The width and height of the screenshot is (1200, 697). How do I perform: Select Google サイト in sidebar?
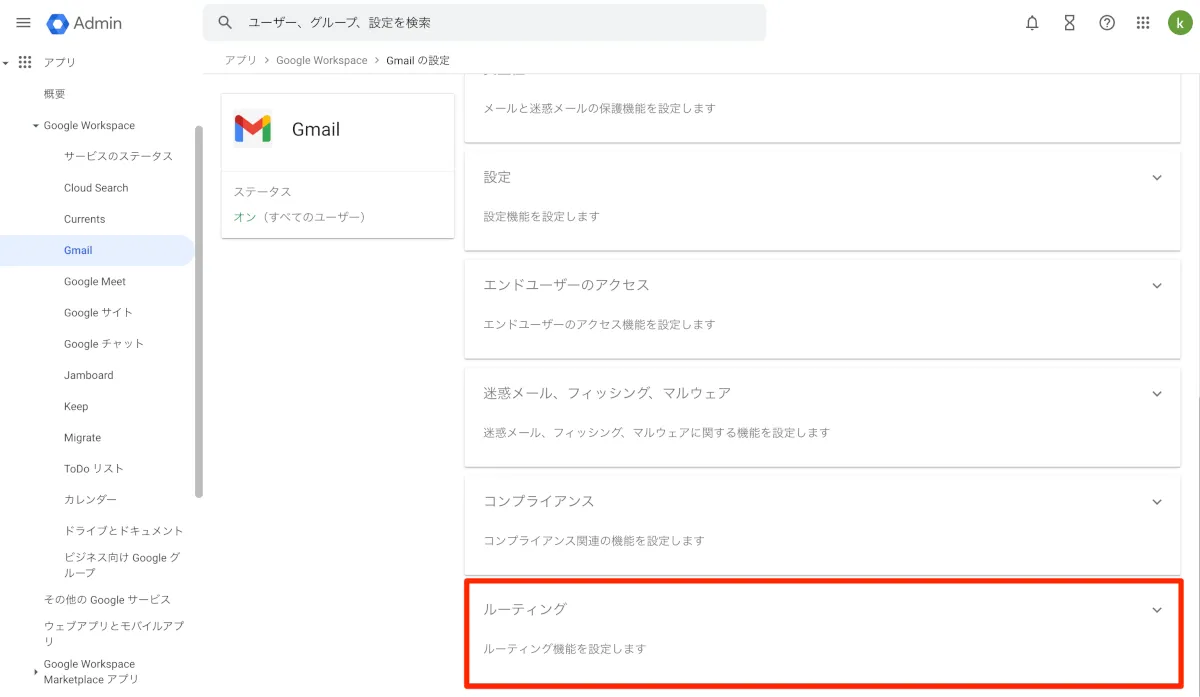(98, 313)
